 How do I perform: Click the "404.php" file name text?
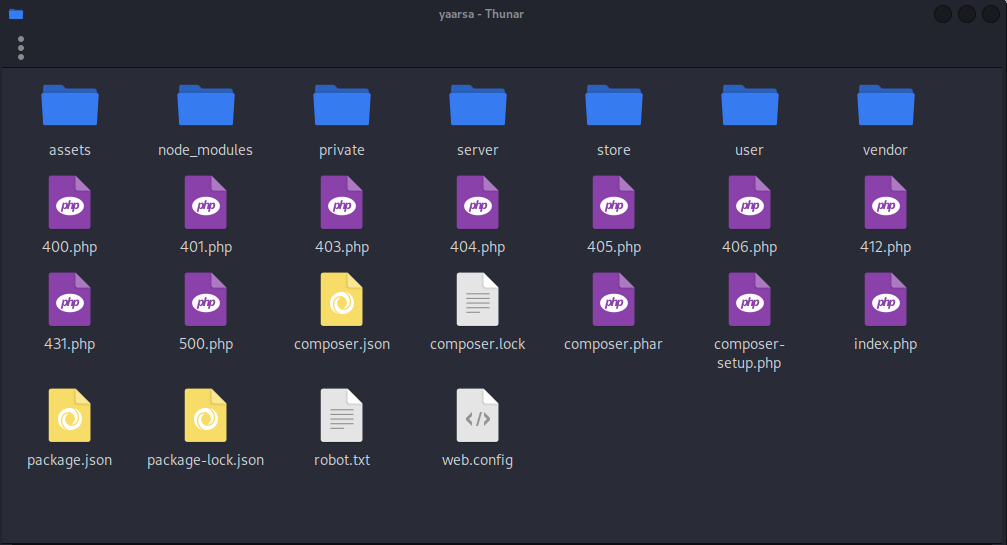478,247
